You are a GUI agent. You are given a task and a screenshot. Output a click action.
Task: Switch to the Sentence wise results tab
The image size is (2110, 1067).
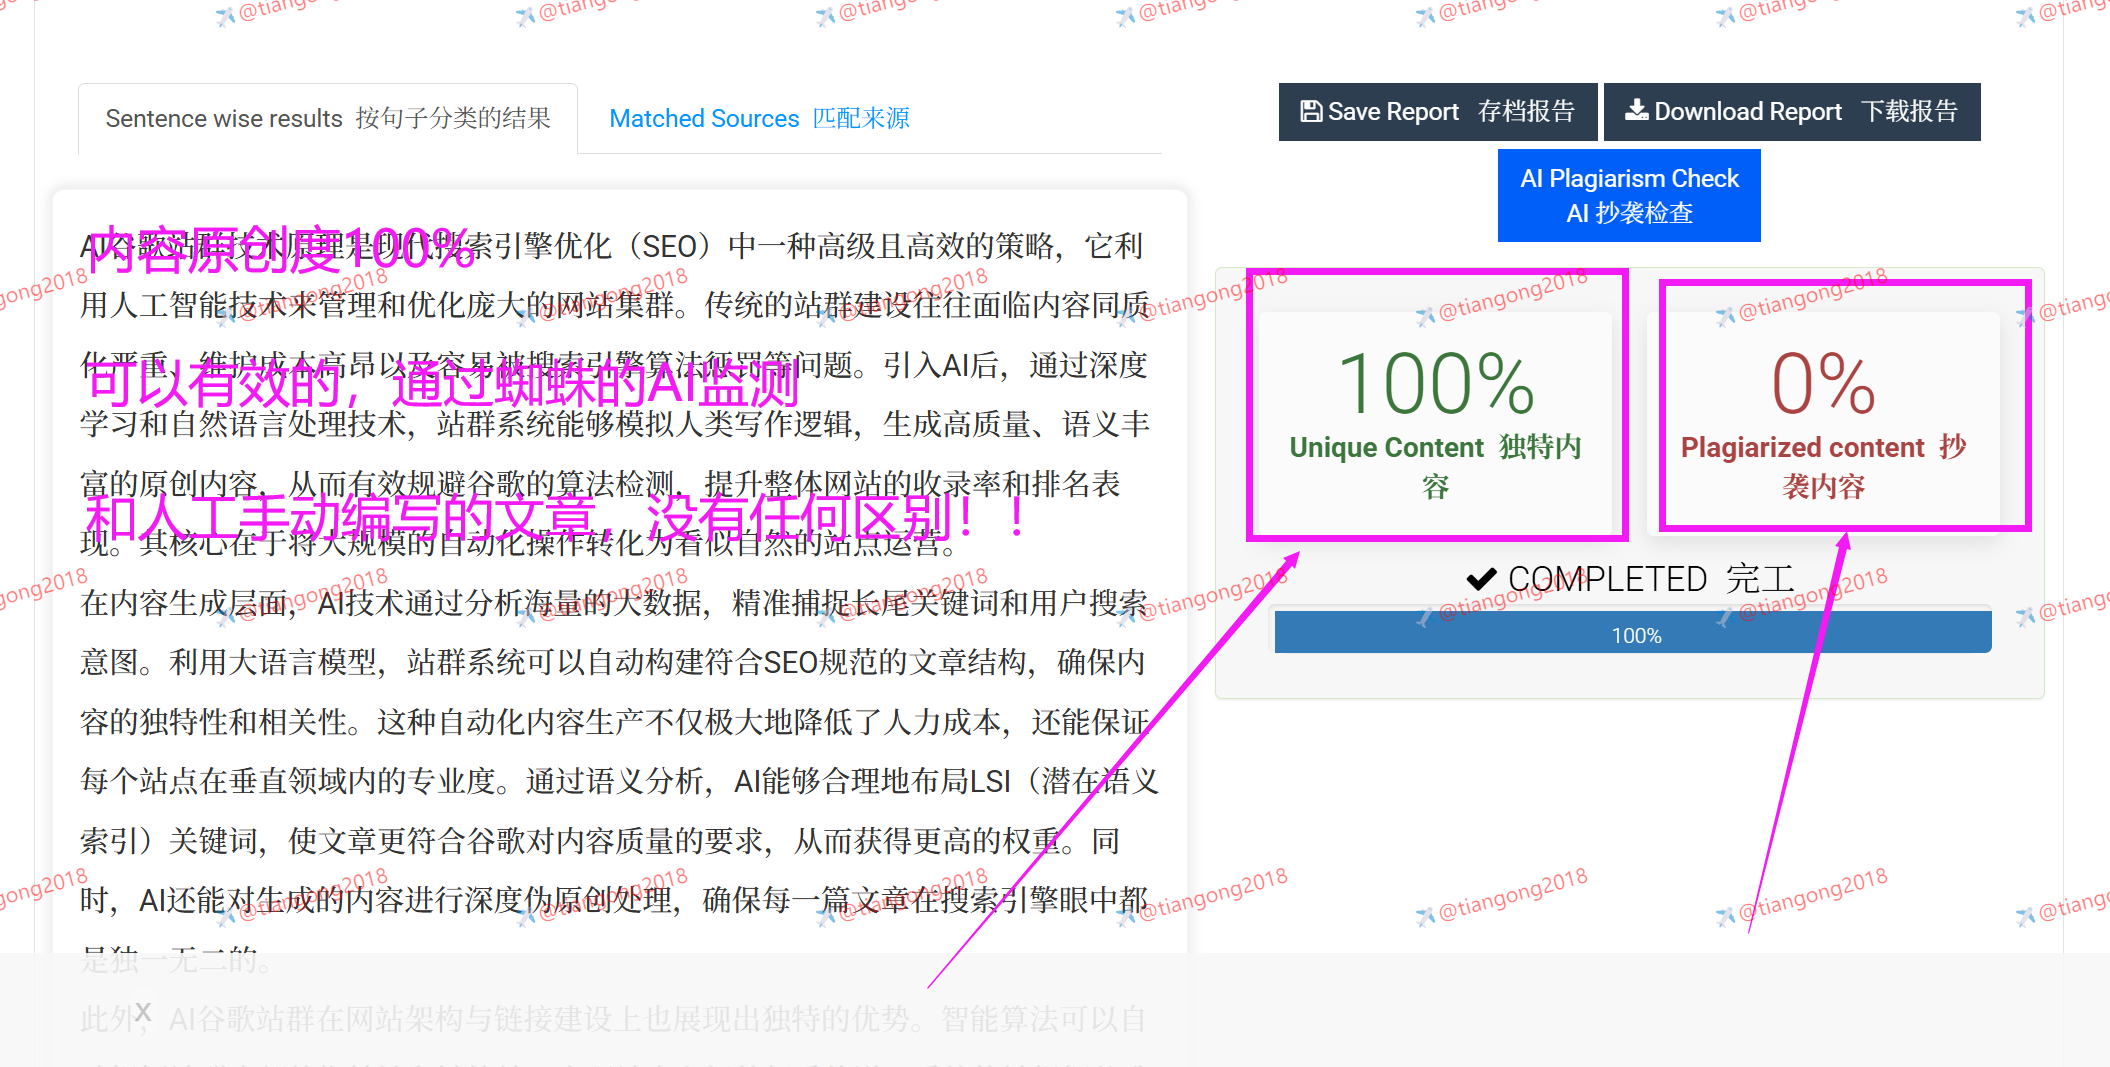(x=327, y=118)
